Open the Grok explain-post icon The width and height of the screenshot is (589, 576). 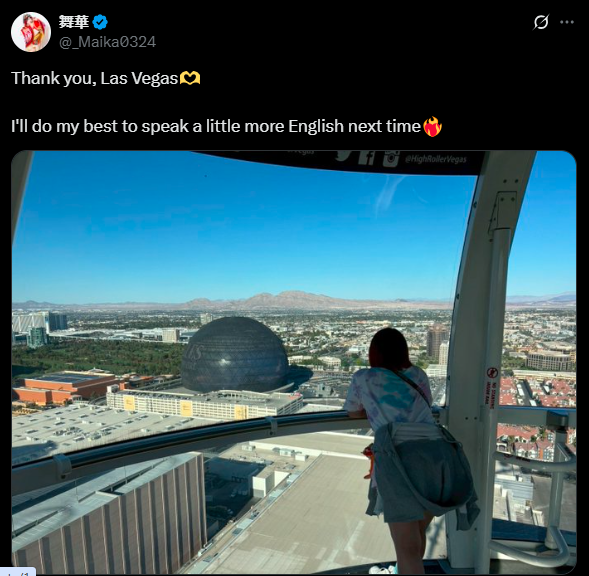click(541, 22)
